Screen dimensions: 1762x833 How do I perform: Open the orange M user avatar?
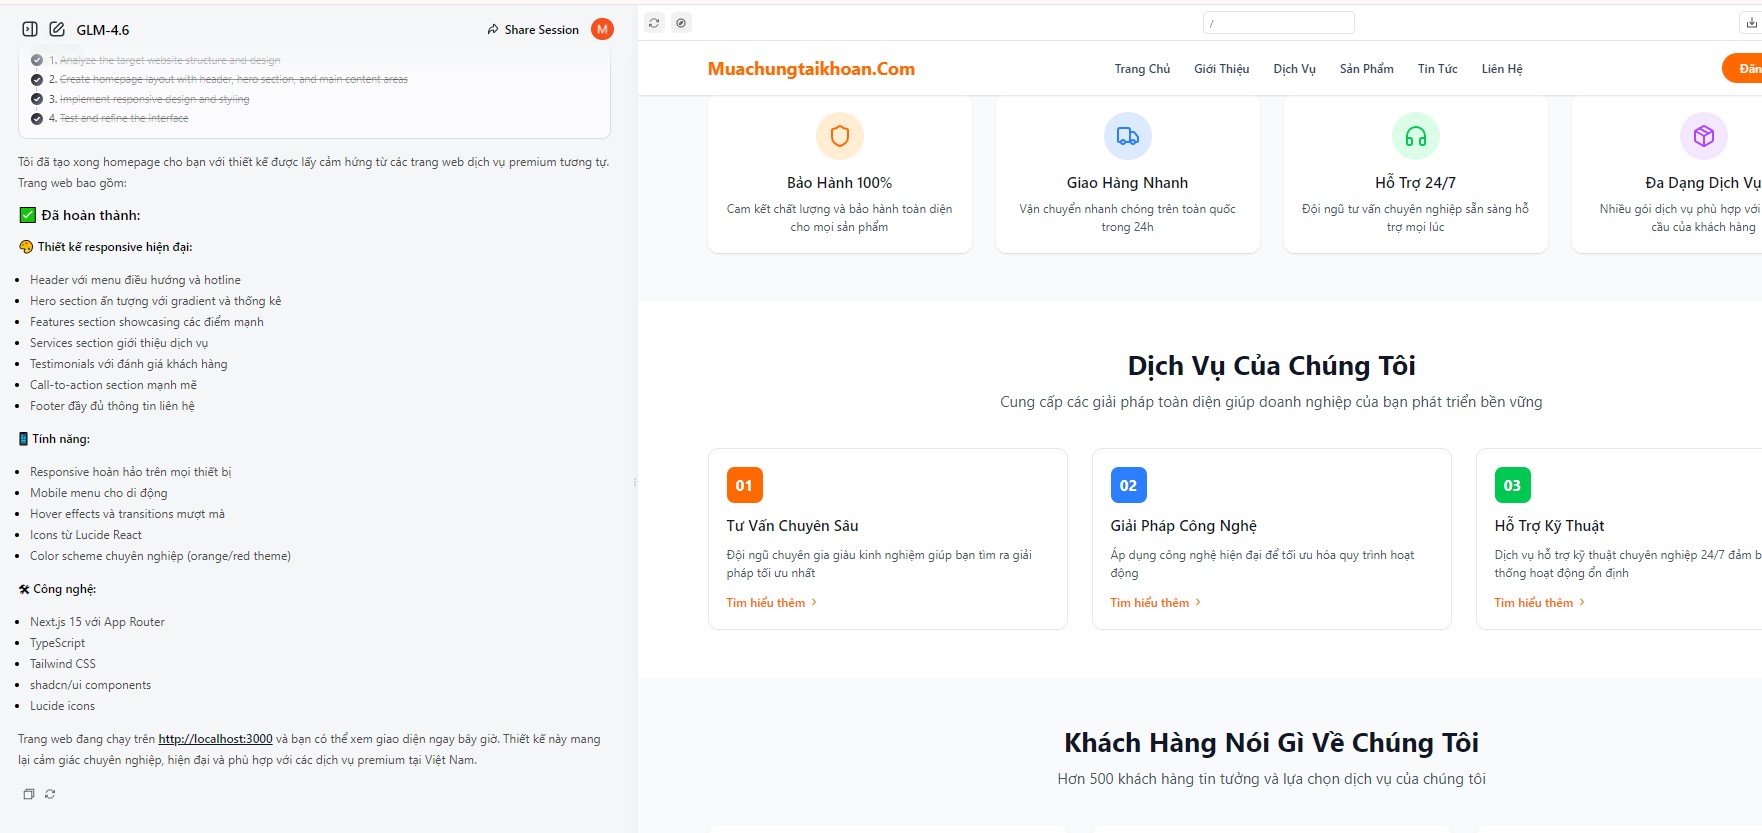tap(602, 30)
